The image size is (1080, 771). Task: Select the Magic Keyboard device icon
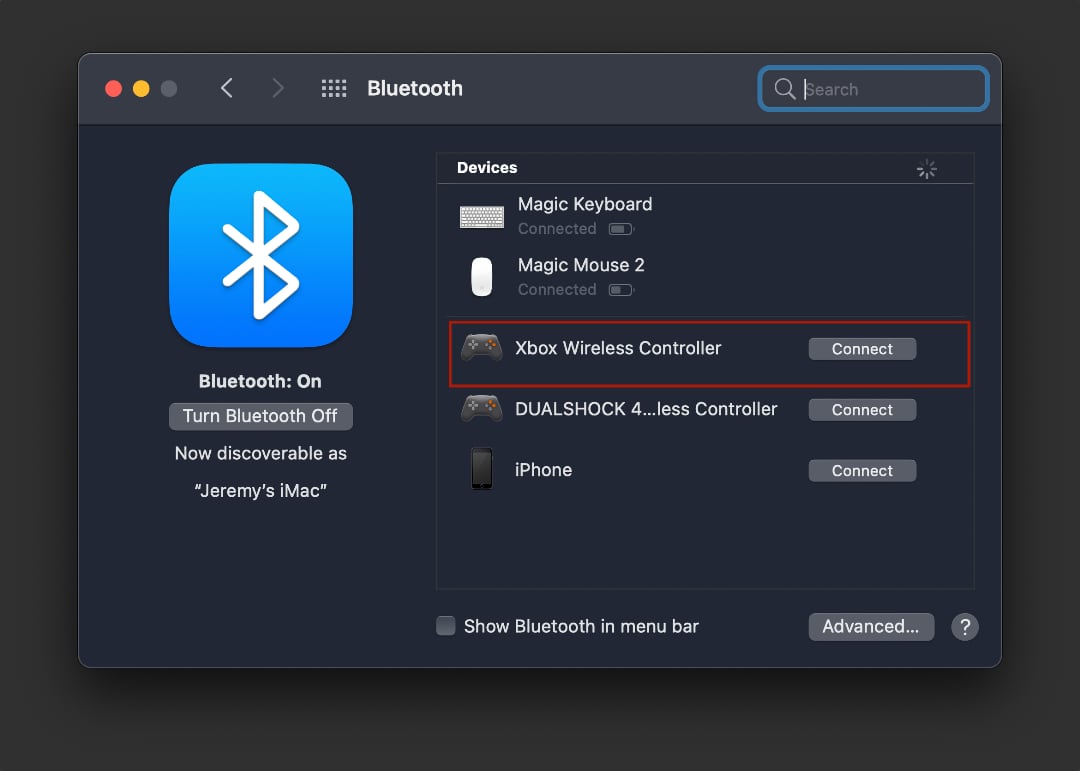coord(481,217)
